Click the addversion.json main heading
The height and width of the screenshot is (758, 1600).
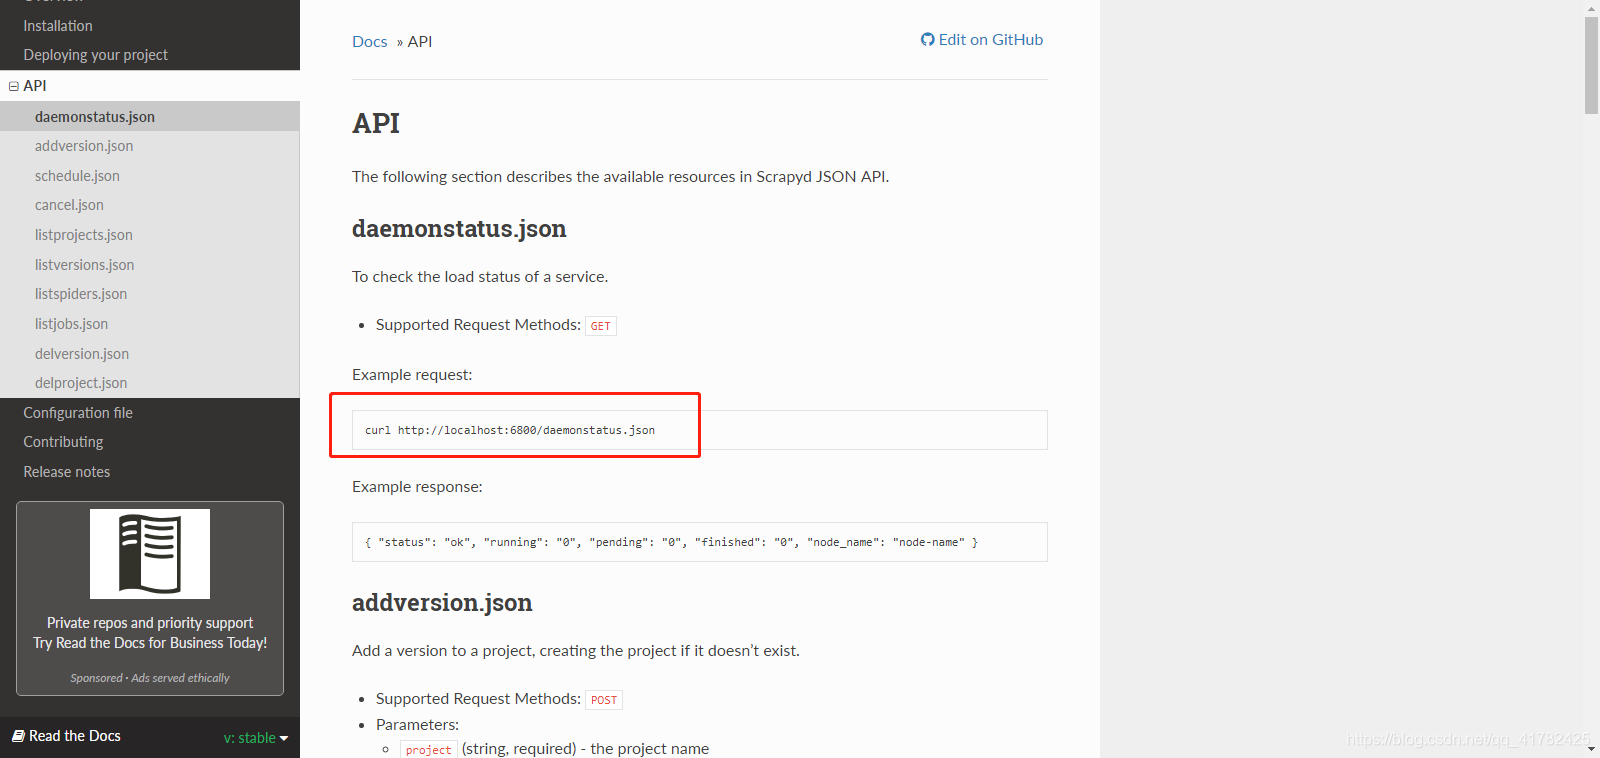tap(442, 603)
